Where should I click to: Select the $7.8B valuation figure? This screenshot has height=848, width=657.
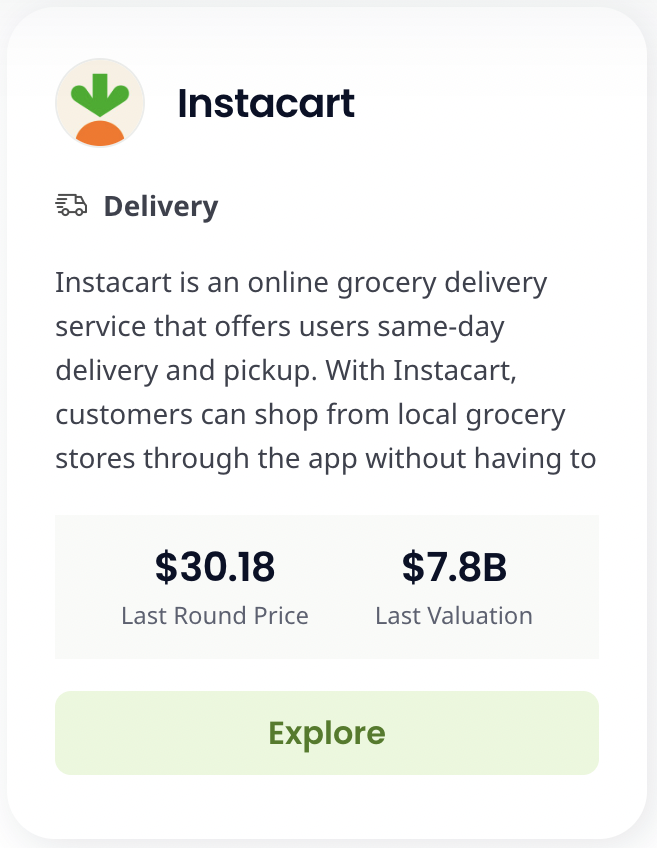454,567
